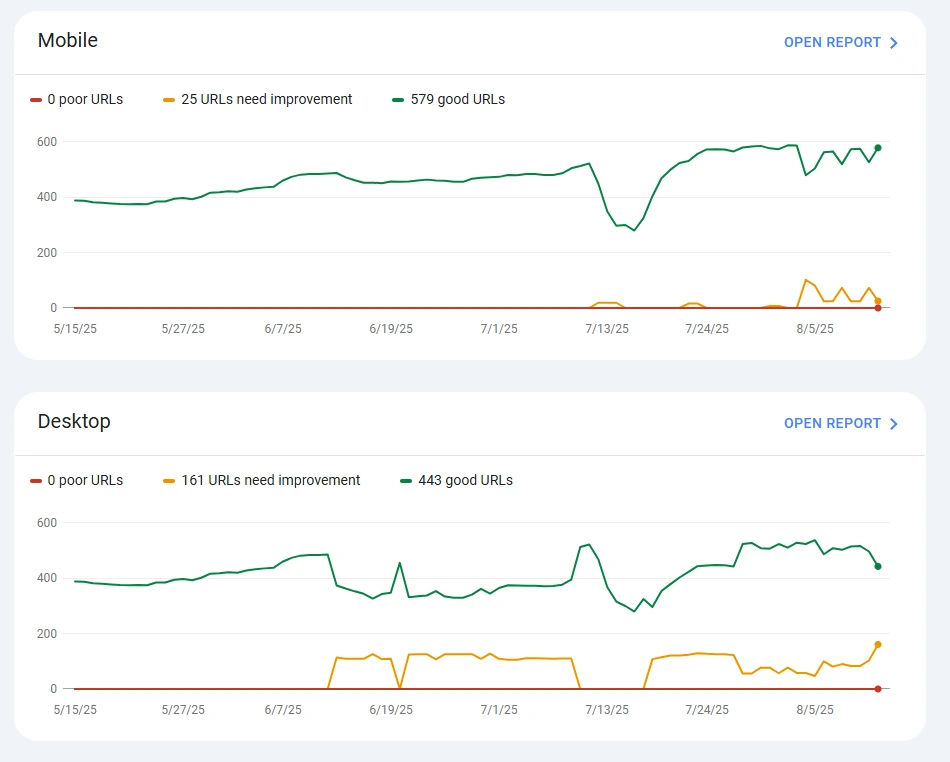
Task: Click orange endpoint dot on Desktop chart
Action: (x=878, y=644)
